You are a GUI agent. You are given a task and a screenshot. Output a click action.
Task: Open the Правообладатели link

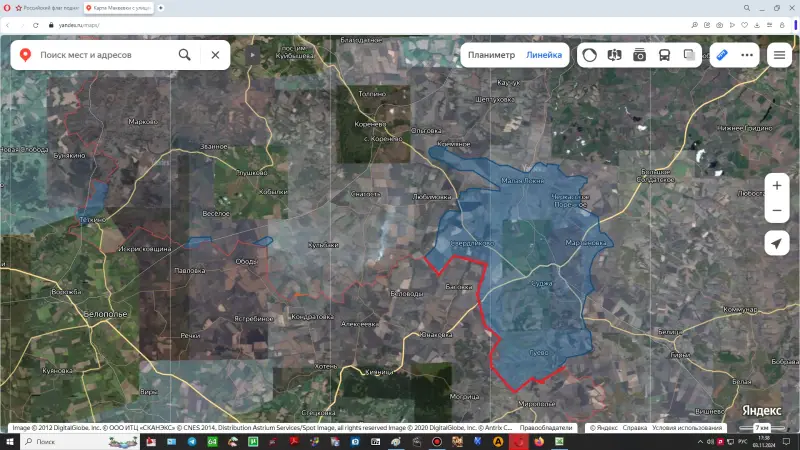click(x=546, y=428)
